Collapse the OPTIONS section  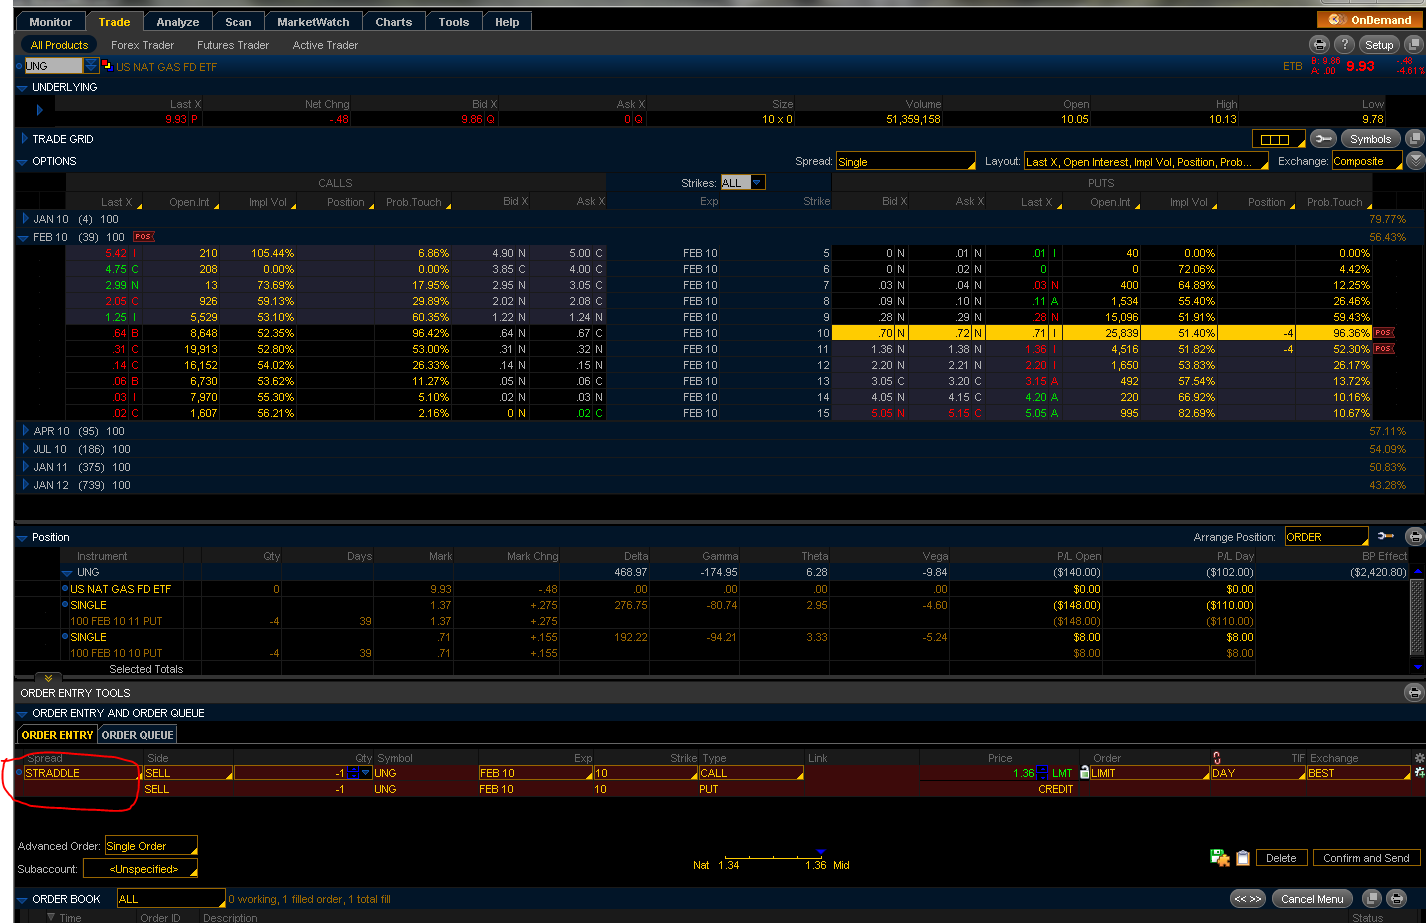[x=23, y=161]
